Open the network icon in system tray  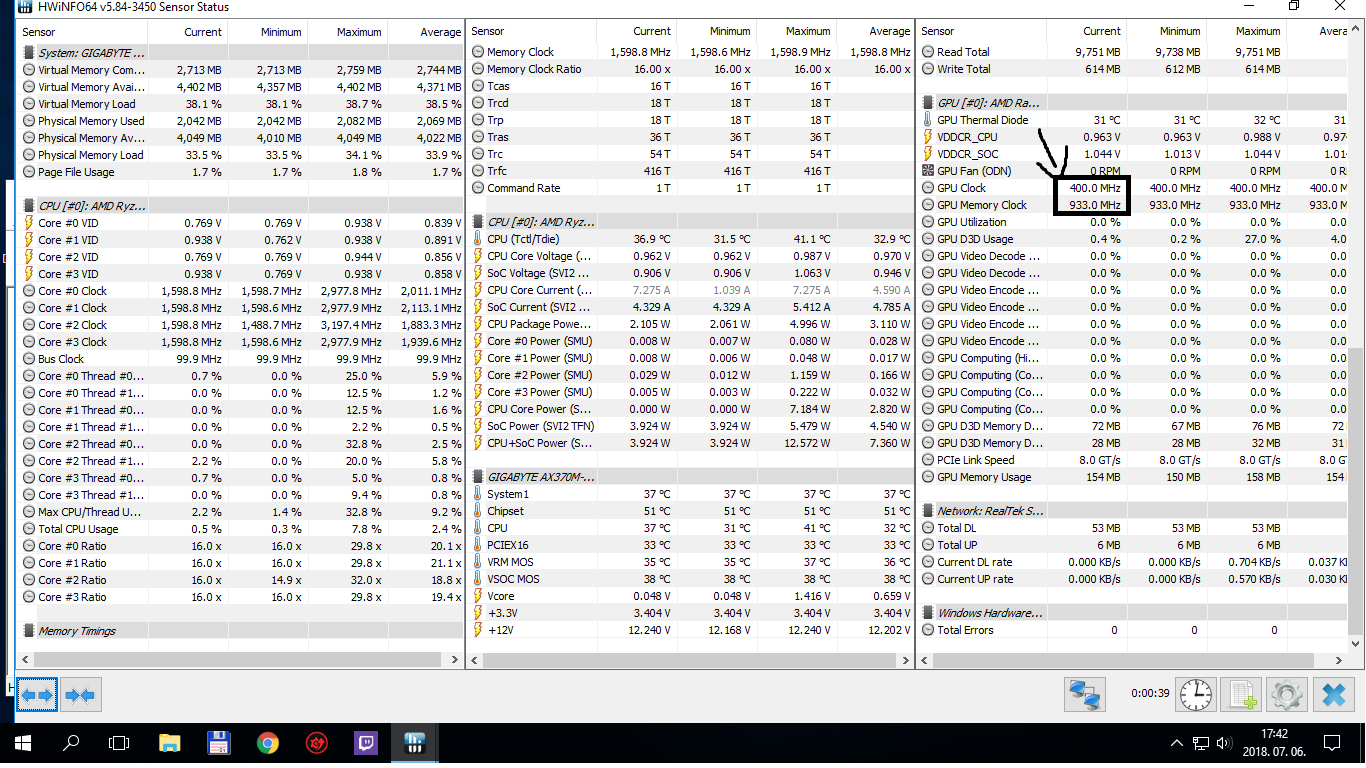[1201, 743]
